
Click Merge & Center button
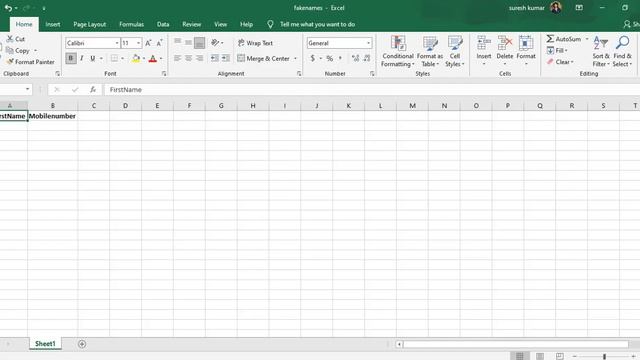click(264, 58)
